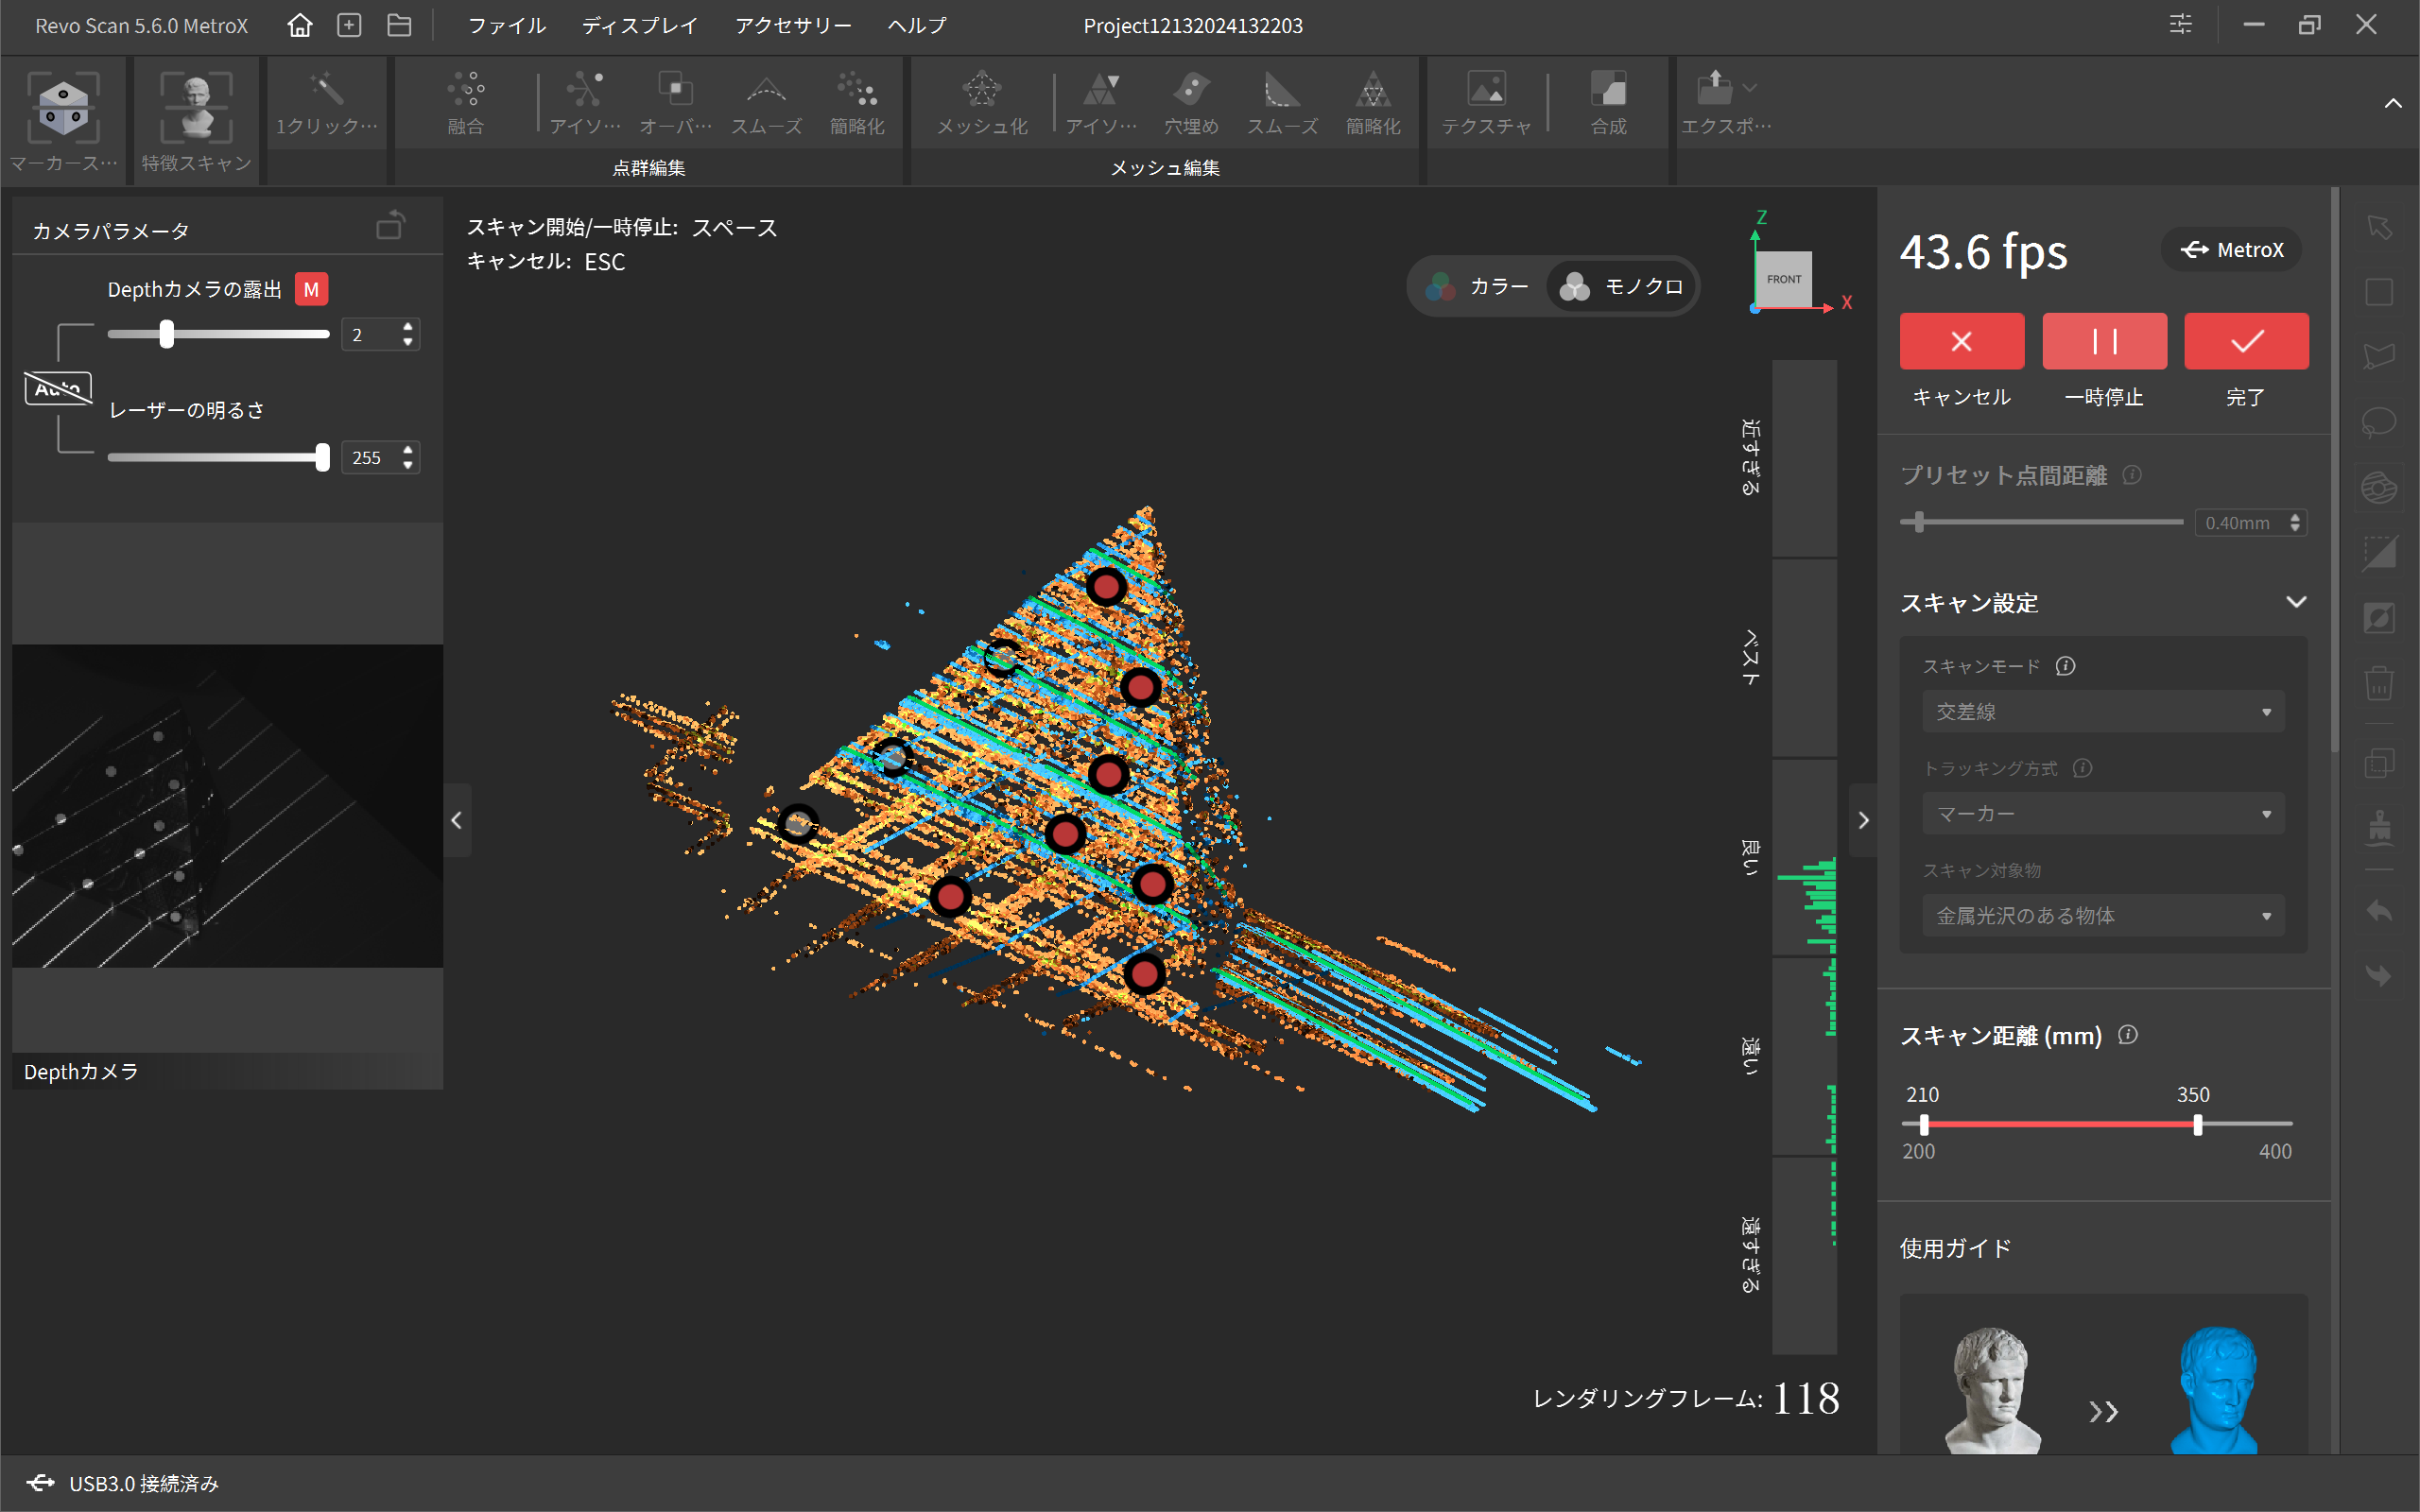
Task: Open the ディスプレイ menu
Action: 640,25
